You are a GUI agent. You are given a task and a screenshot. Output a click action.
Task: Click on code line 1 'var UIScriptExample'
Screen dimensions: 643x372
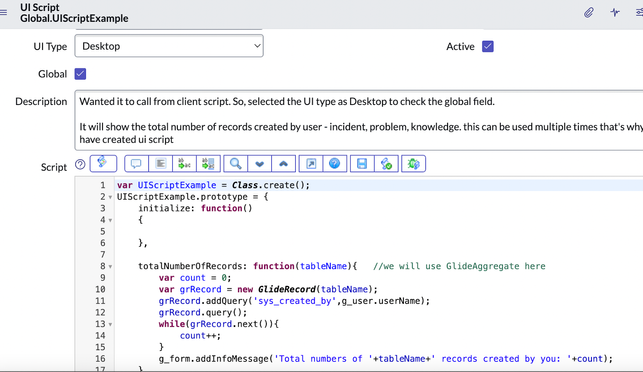pyautogui.click(x=213, y=185)
